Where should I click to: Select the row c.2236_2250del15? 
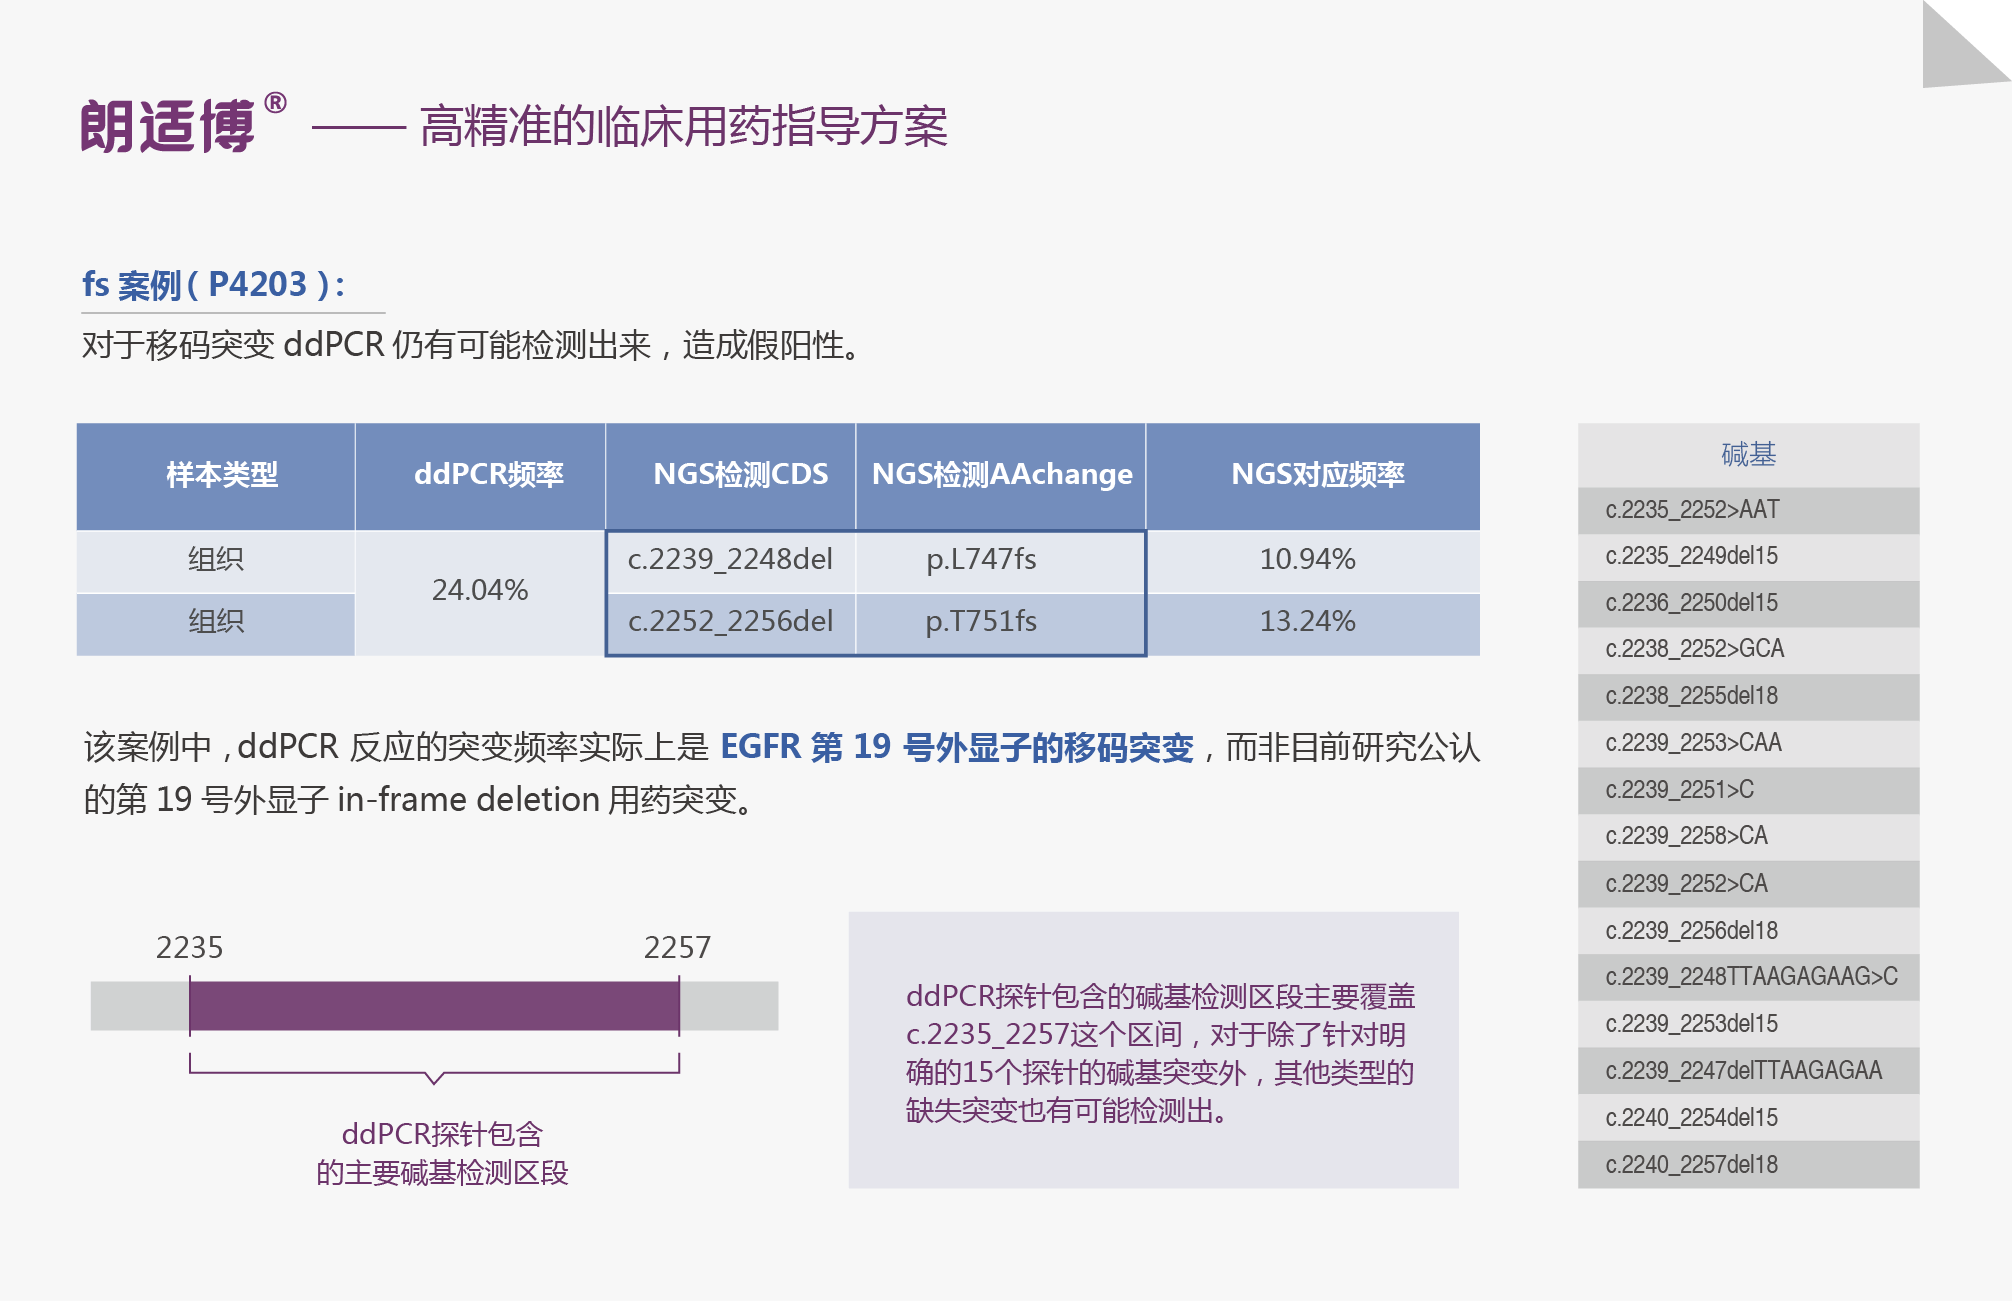tap(1748, 604)
